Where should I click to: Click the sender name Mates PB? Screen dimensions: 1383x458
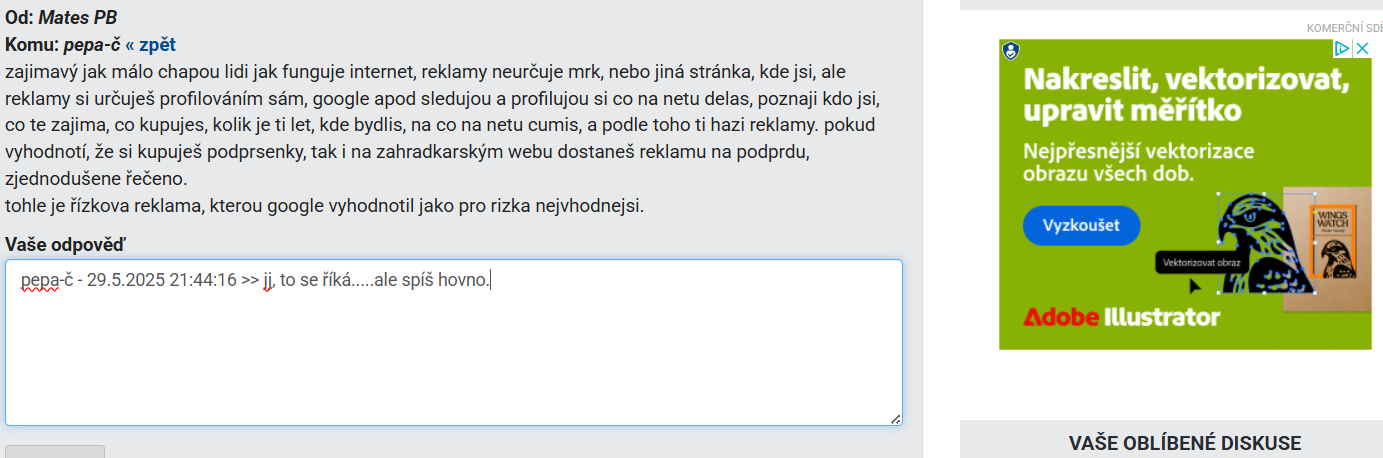point(84,18)
